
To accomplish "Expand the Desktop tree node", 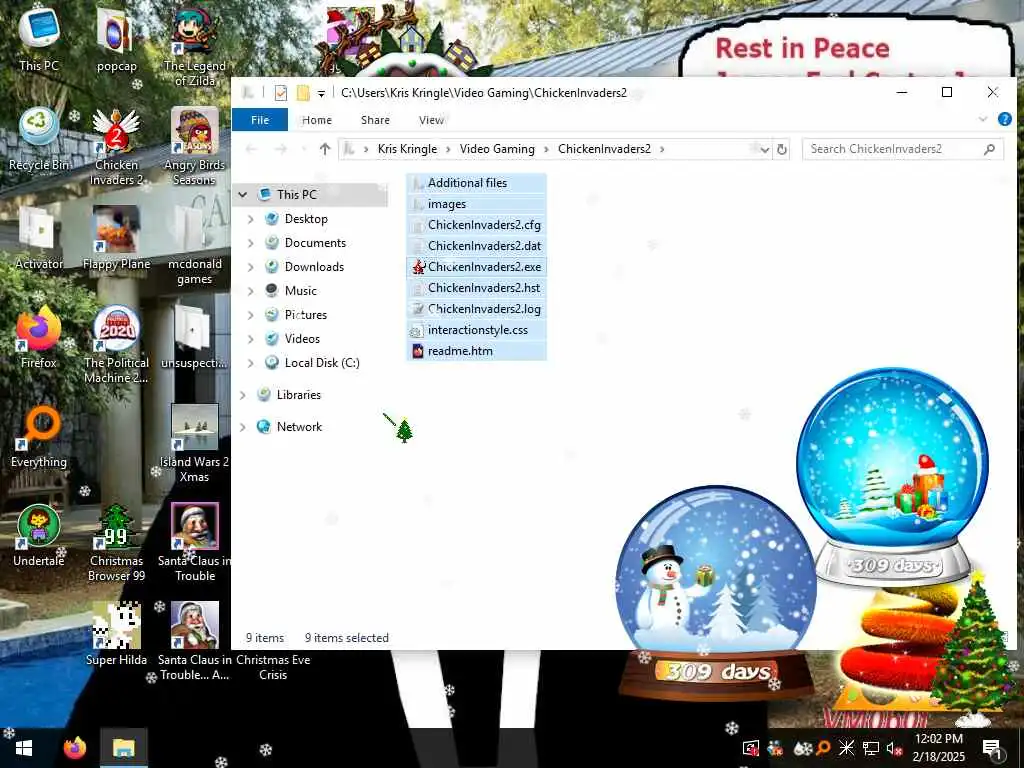I will pos(251,219).
